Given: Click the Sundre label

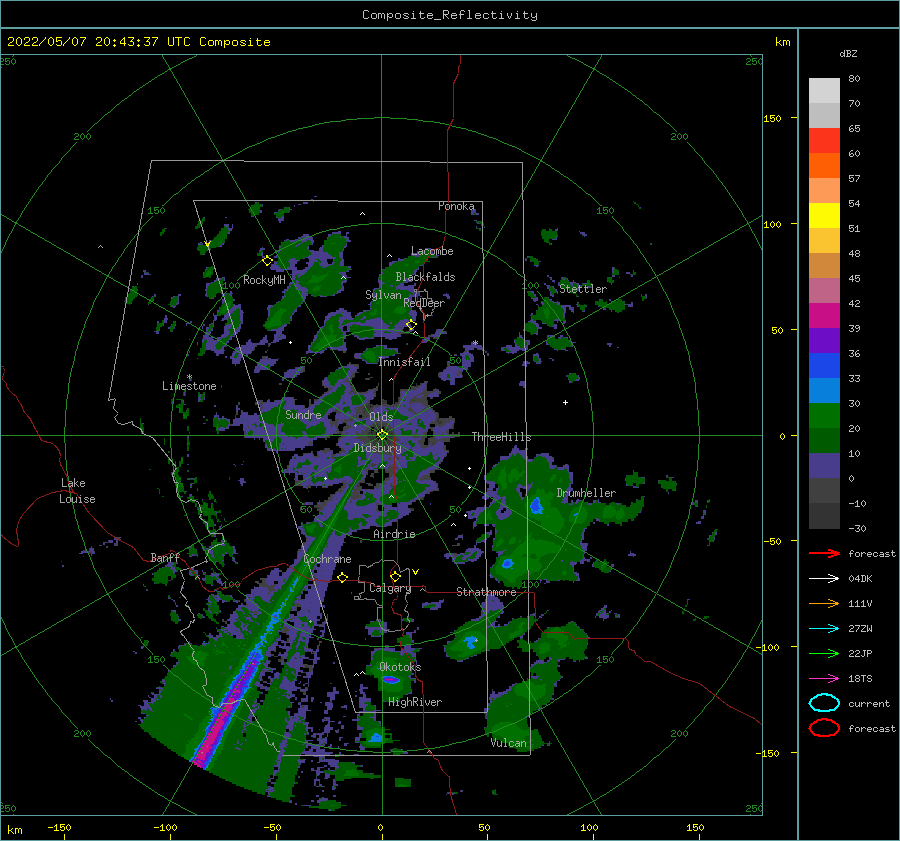Looking at the screenshot, I should click(303, 415).
